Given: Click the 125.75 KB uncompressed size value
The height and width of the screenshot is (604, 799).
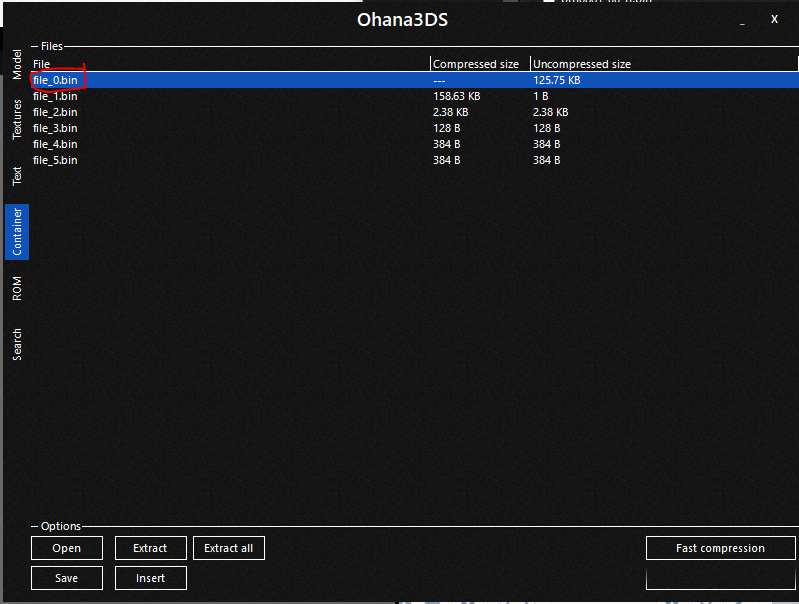Looking at the screenshot, I should (556, 80).
